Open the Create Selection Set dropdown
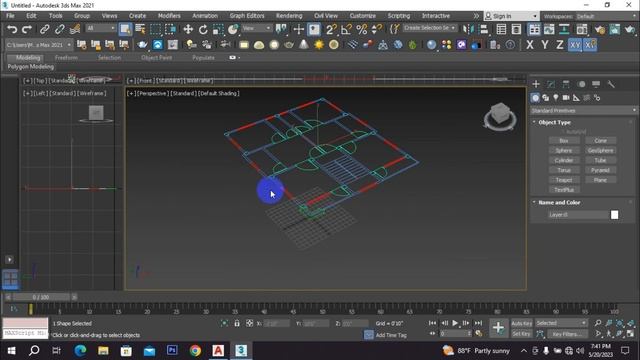Screen dimensions: 640x360 pos(429,28)
